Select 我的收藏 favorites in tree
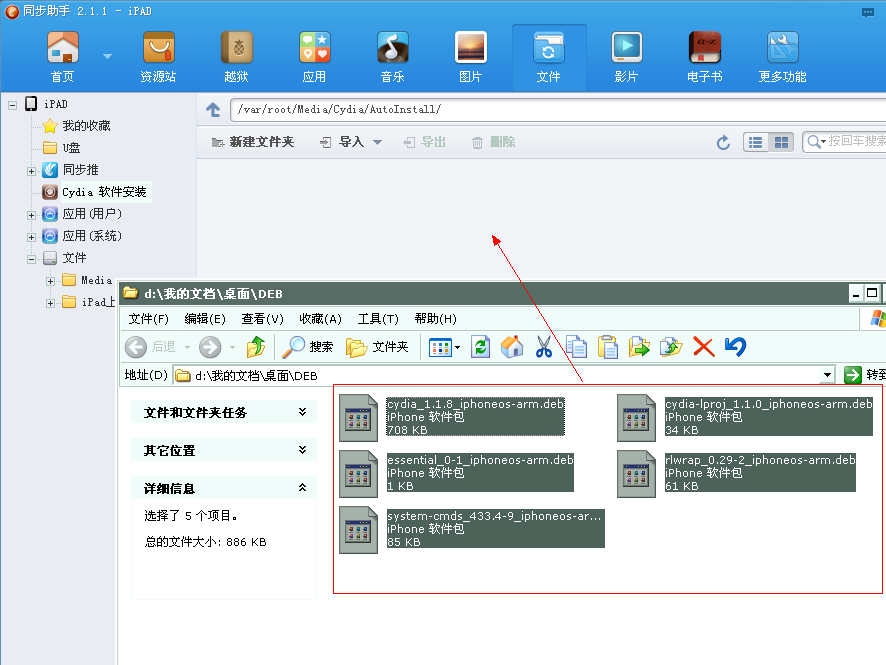The width and height of the screenshot is (886, 665). pos(86,125)
